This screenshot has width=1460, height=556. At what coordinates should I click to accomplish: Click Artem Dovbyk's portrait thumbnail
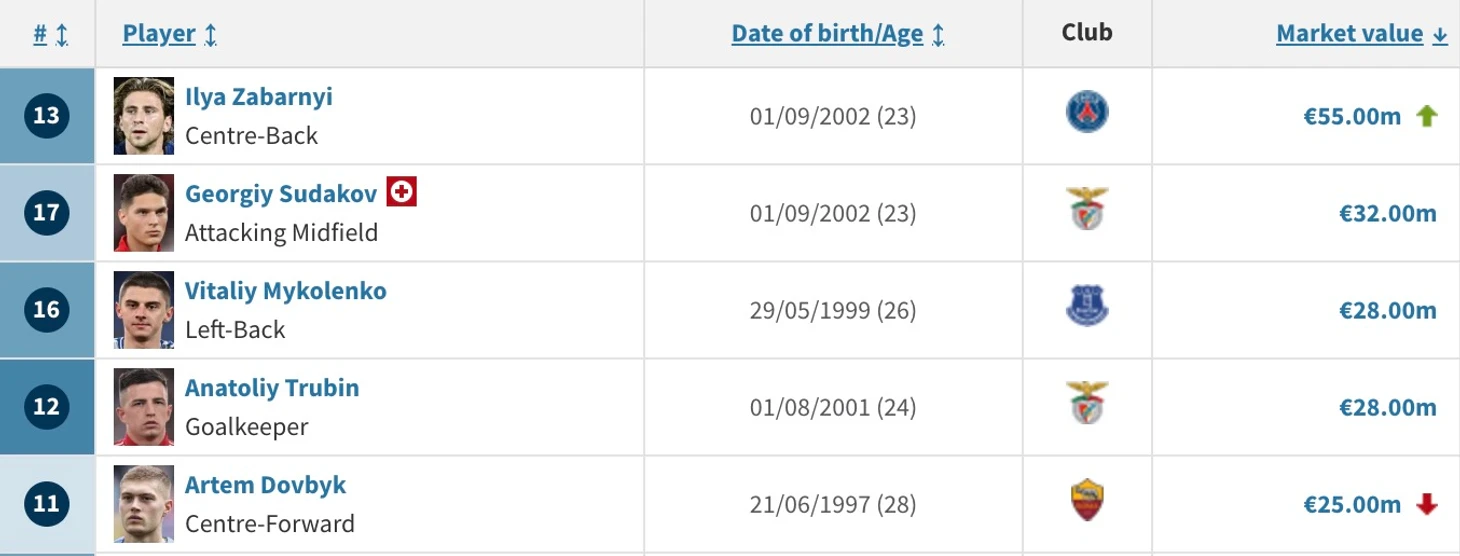coord(144,503)
